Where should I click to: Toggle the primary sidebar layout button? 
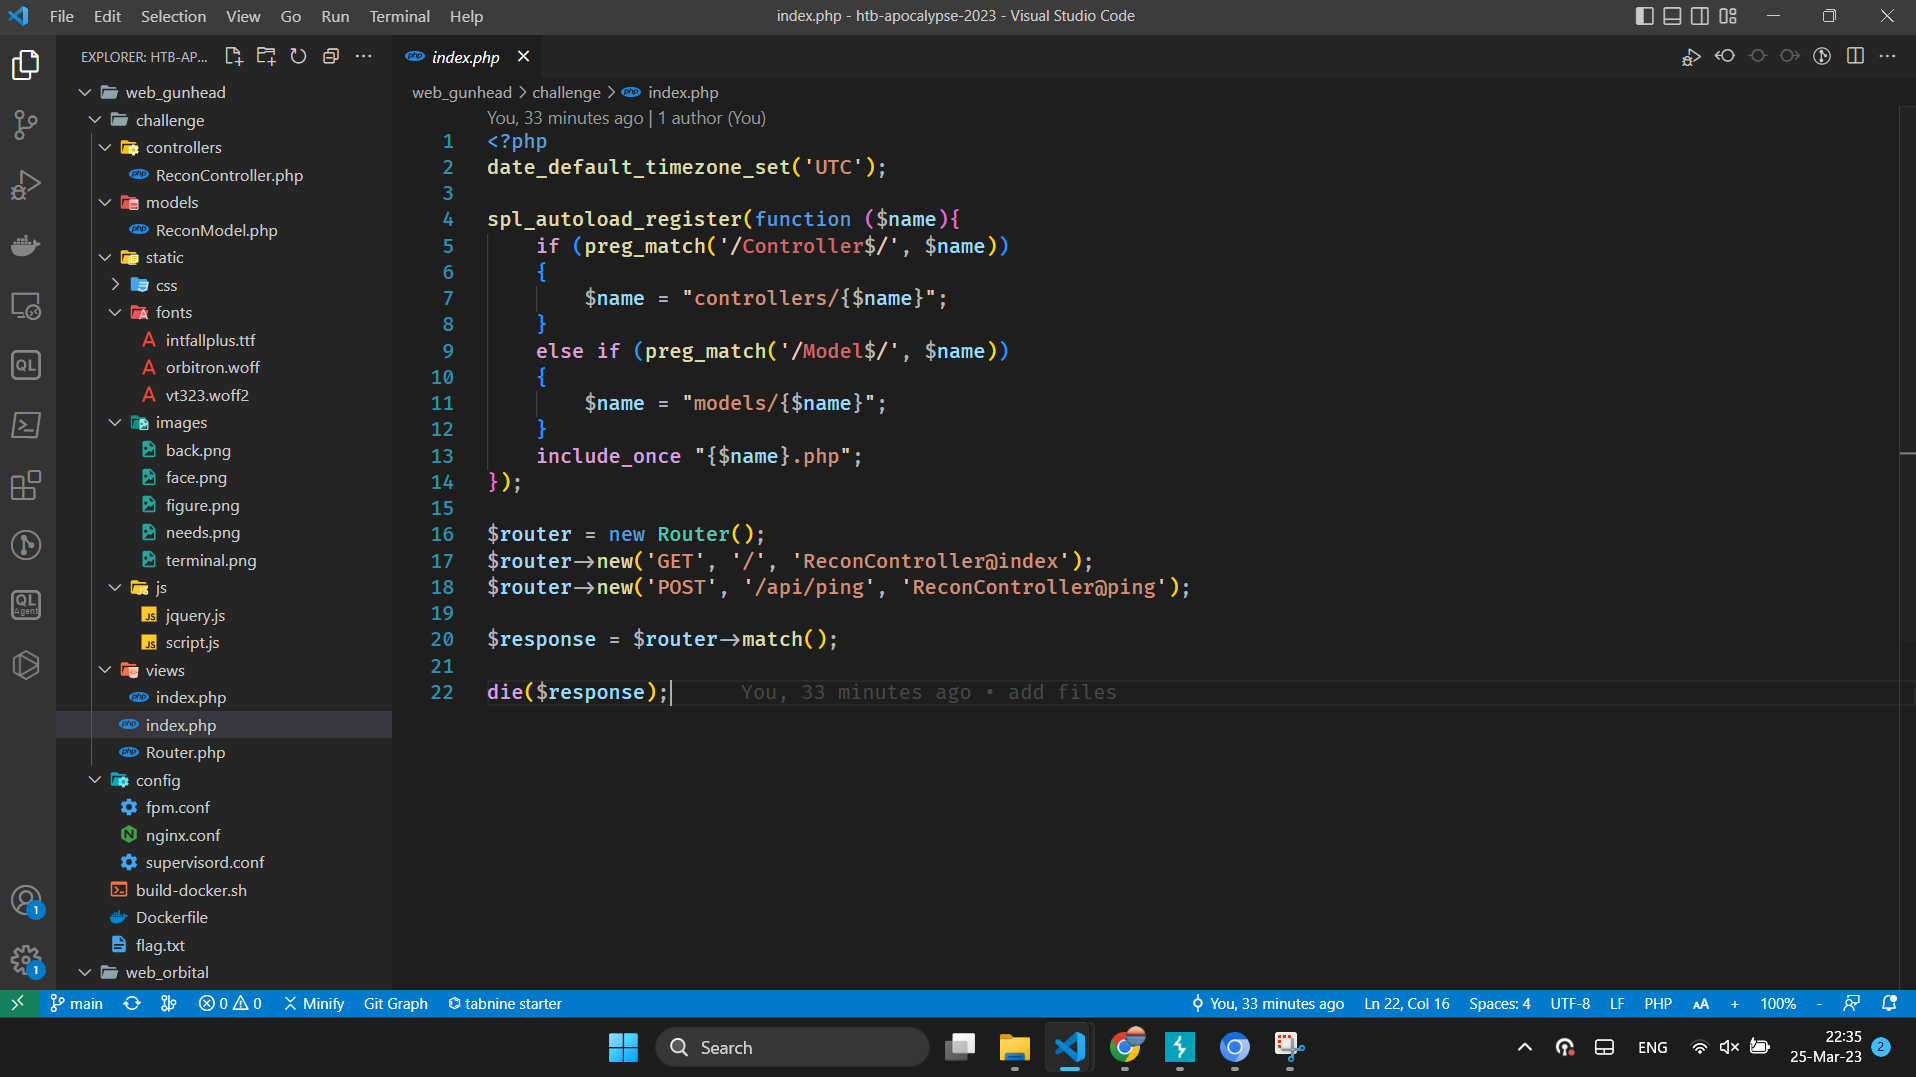tap(1644, 16)
